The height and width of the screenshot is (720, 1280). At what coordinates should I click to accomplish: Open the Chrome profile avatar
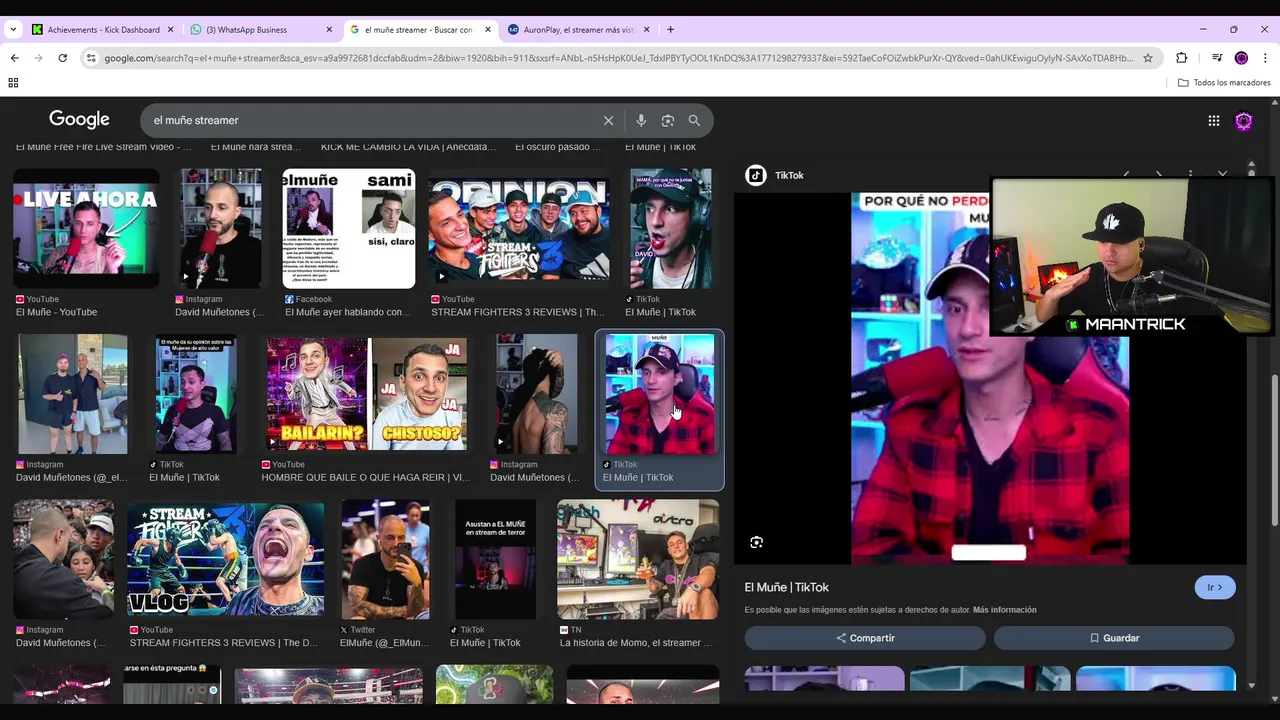[x=1241, y=58]
